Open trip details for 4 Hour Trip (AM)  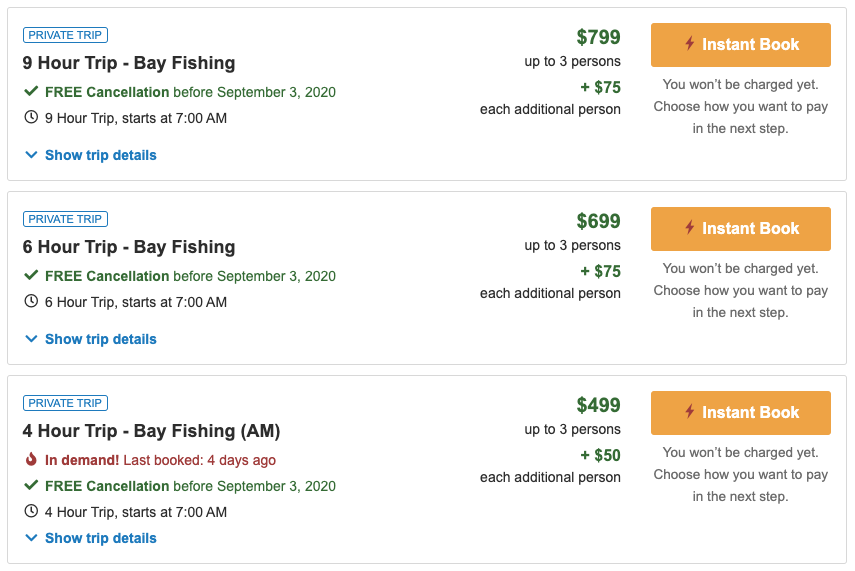point(91,538)
